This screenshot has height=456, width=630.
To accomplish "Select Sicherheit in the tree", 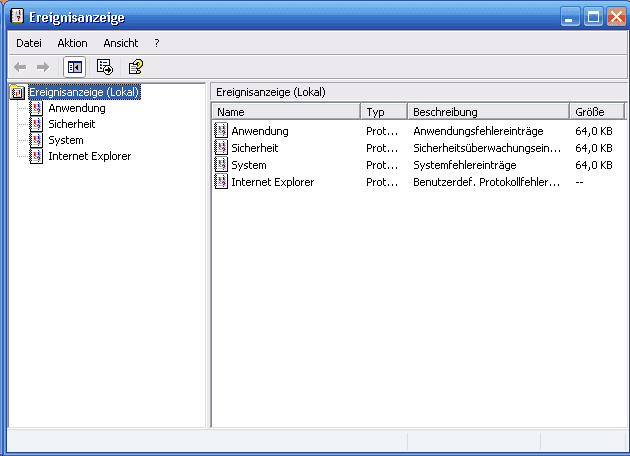I will 72,124.
